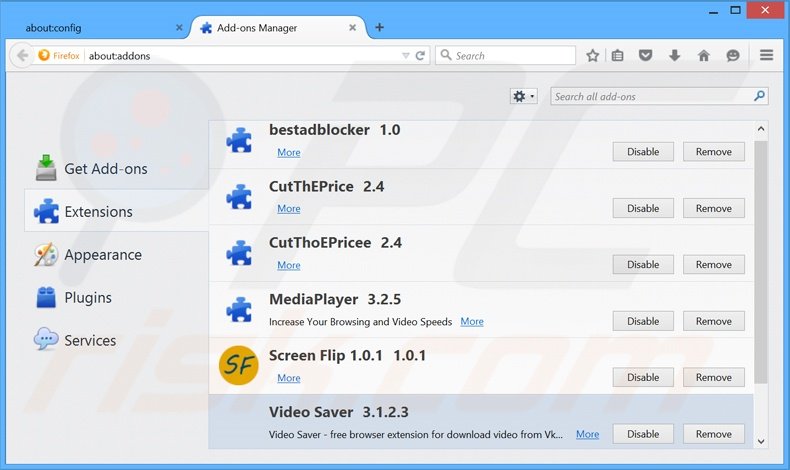The image size is (790, 470).
Task: Remove the Video Saver extension
Action: [x=713, y=434]
